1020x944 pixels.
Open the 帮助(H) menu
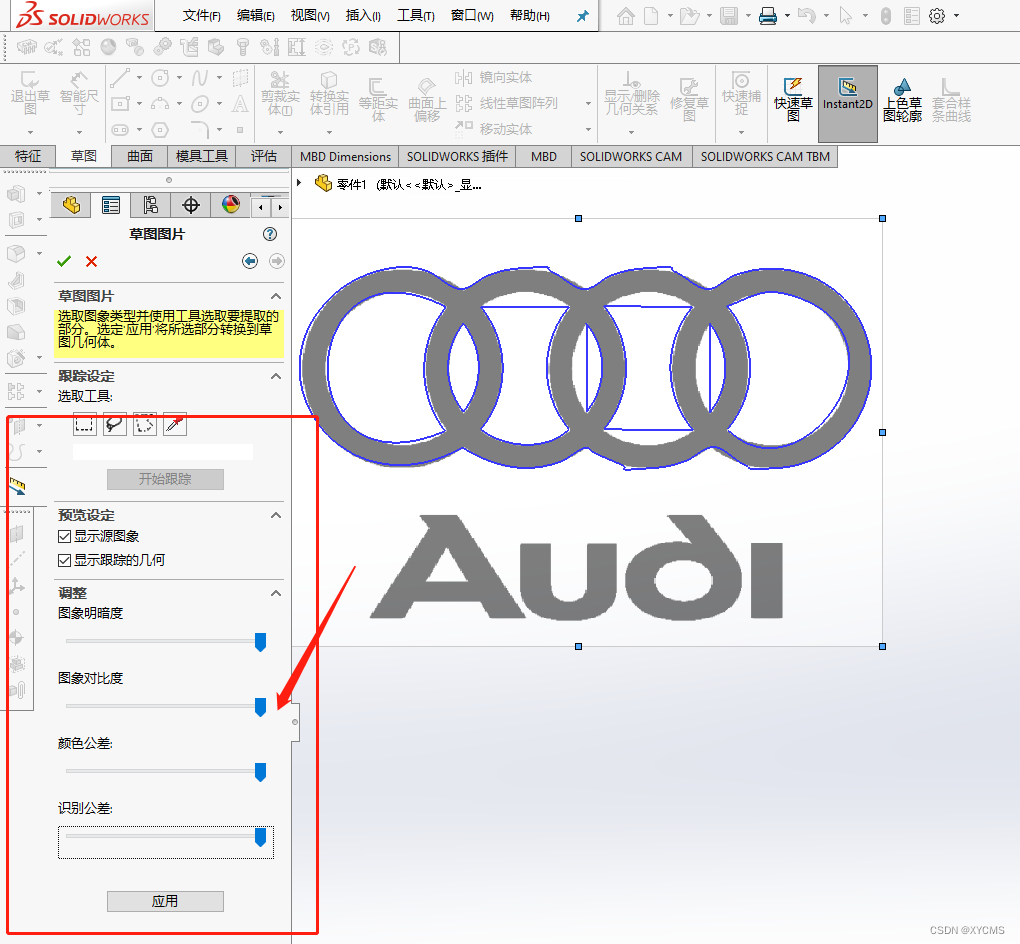point(530,16)
